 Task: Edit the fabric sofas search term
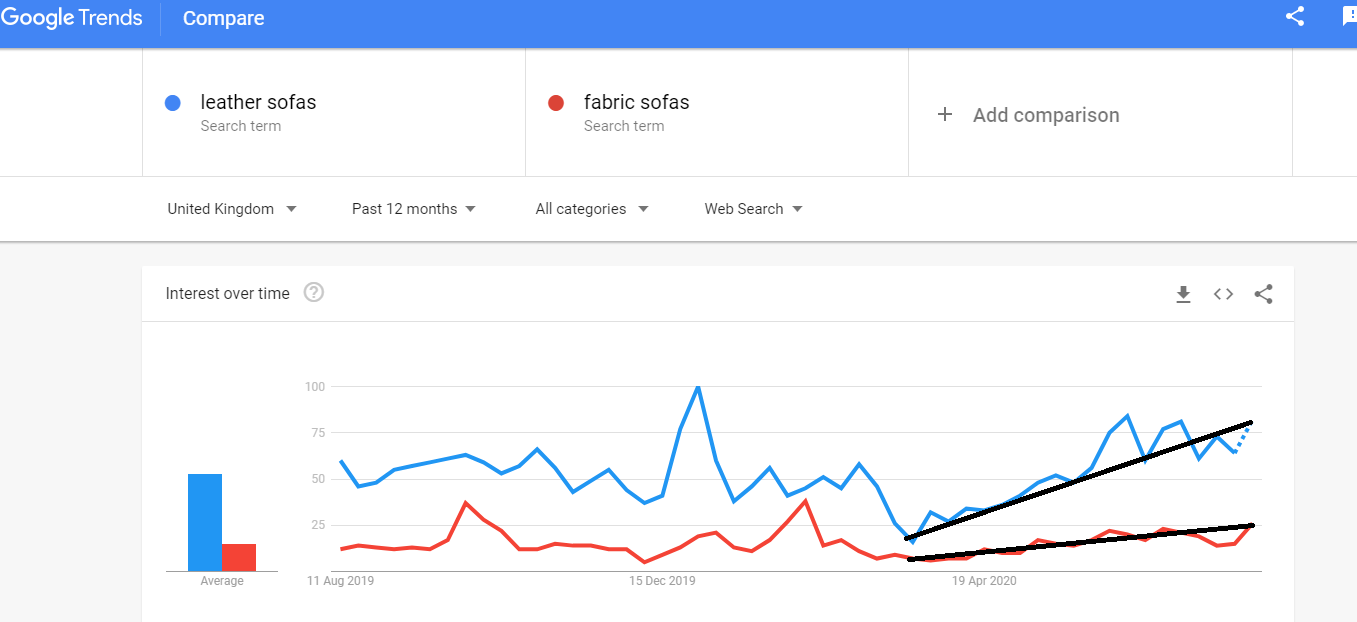pos(636,102)
